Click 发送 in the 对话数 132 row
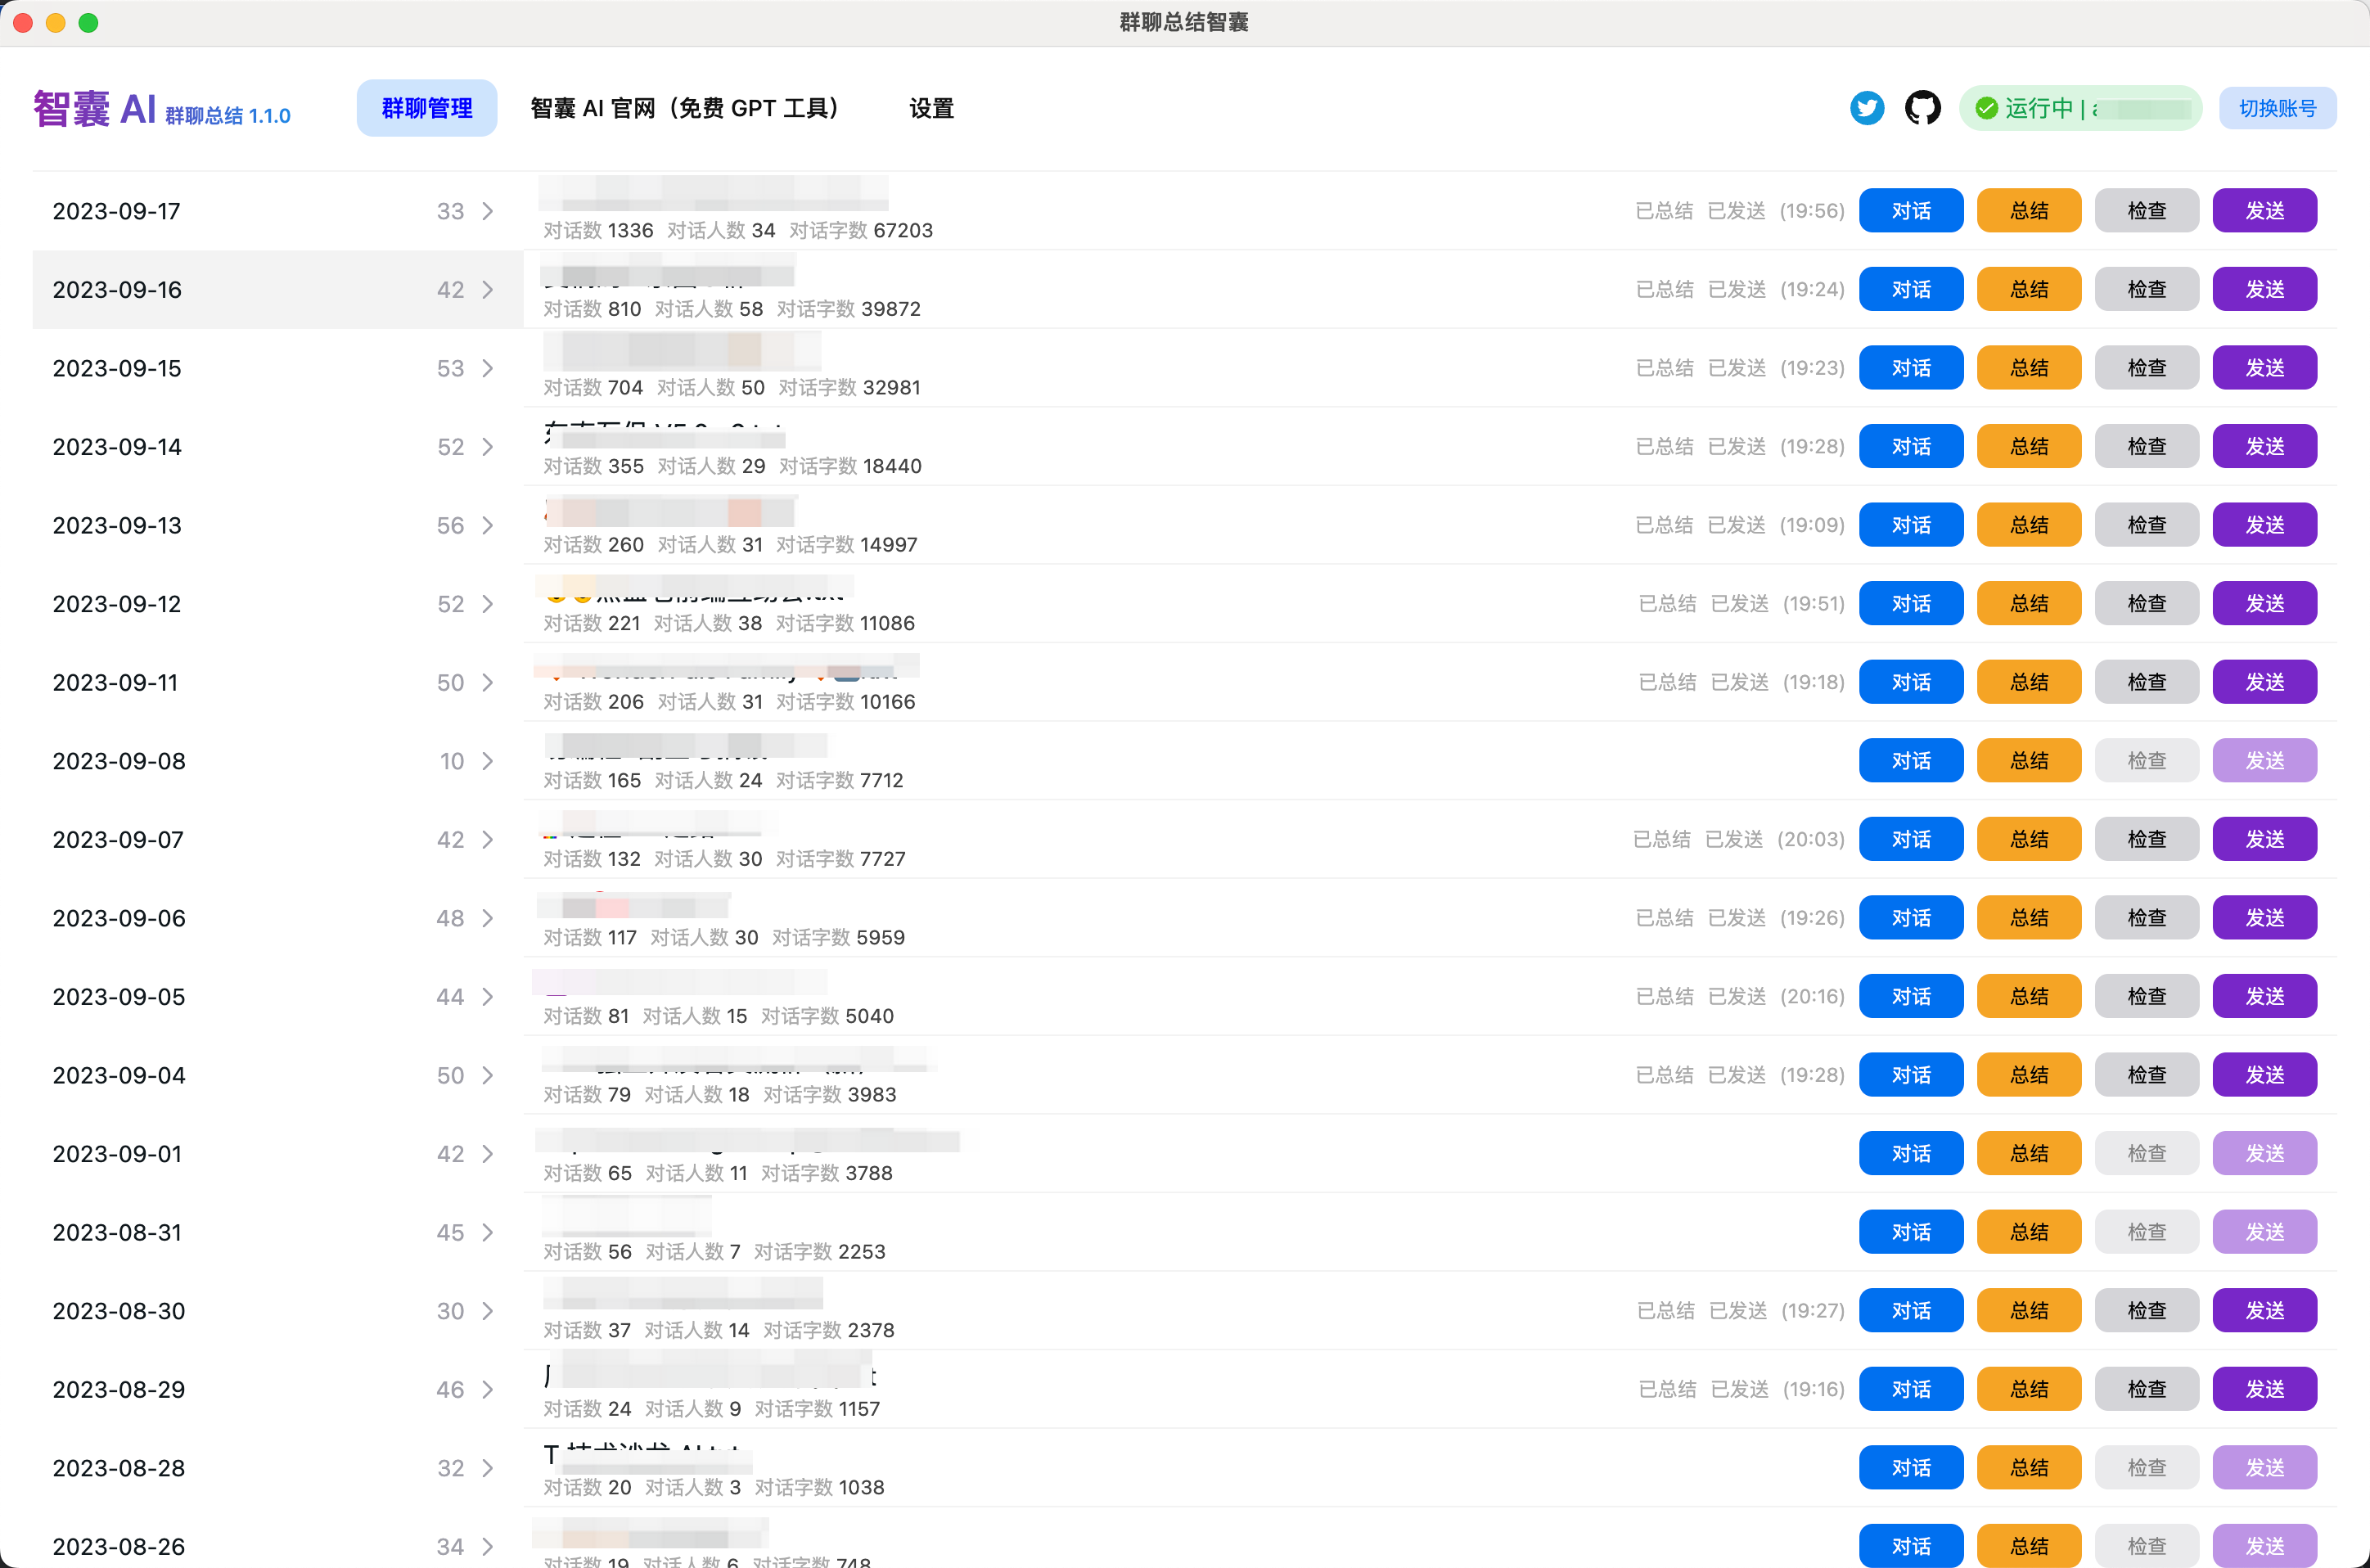2370x1568 pixels. 2264,839
